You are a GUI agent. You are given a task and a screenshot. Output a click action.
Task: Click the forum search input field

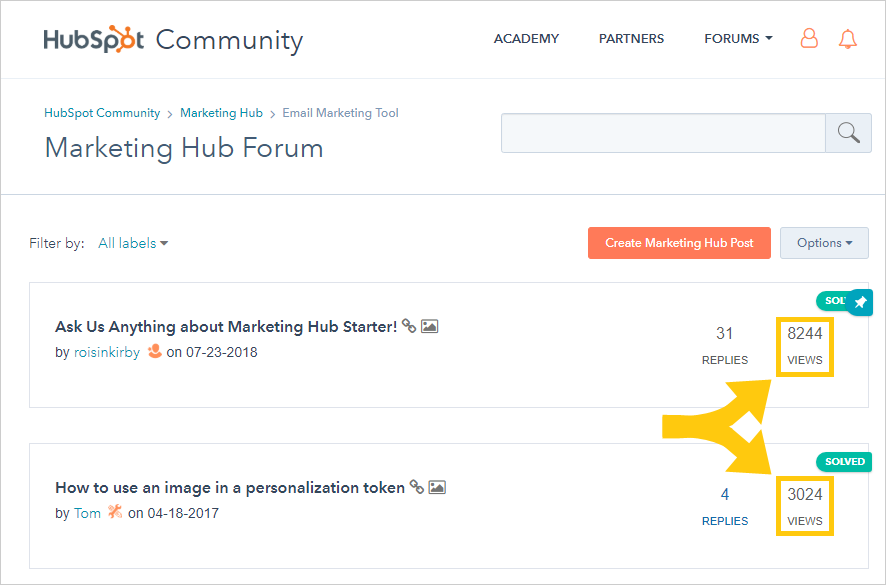(663, 133)
